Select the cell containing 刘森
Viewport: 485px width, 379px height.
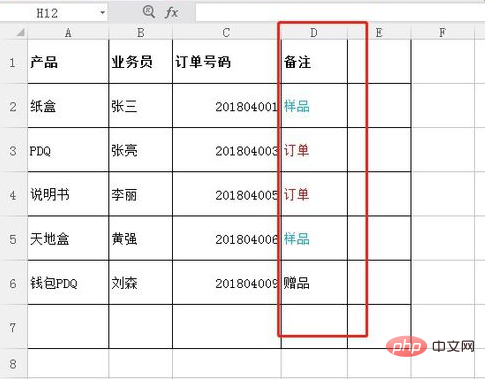(x=141, y=283)
